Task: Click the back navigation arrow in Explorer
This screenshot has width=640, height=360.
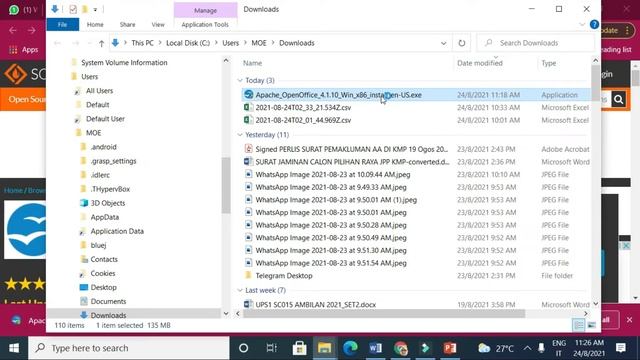Action: point(58,43)
